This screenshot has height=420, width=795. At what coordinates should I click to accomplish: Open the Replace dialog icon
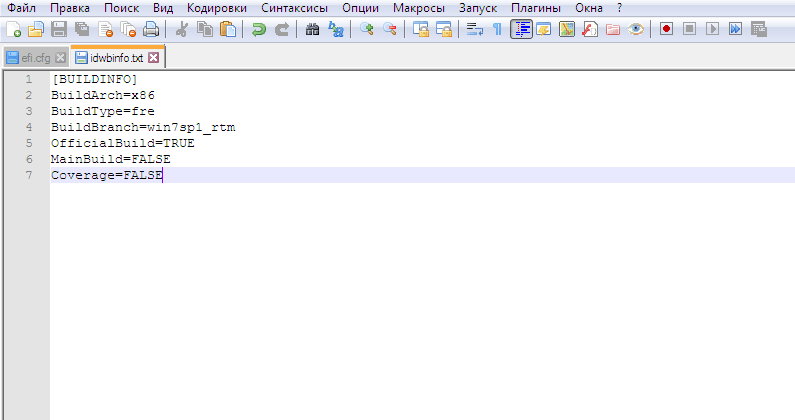(x=336, y=29)
